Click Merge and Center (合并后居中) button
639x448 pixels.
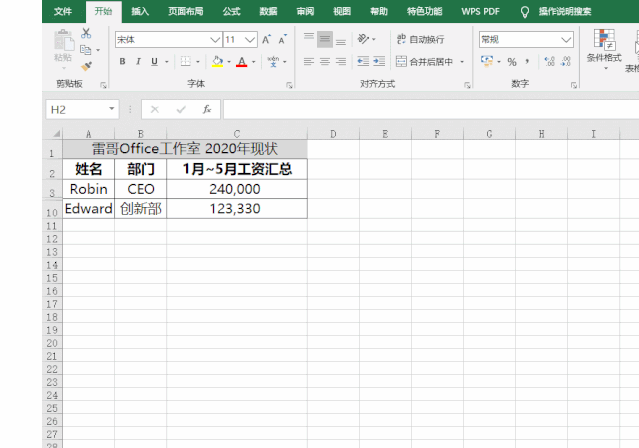pyautogui.click(x=425, y=62)
